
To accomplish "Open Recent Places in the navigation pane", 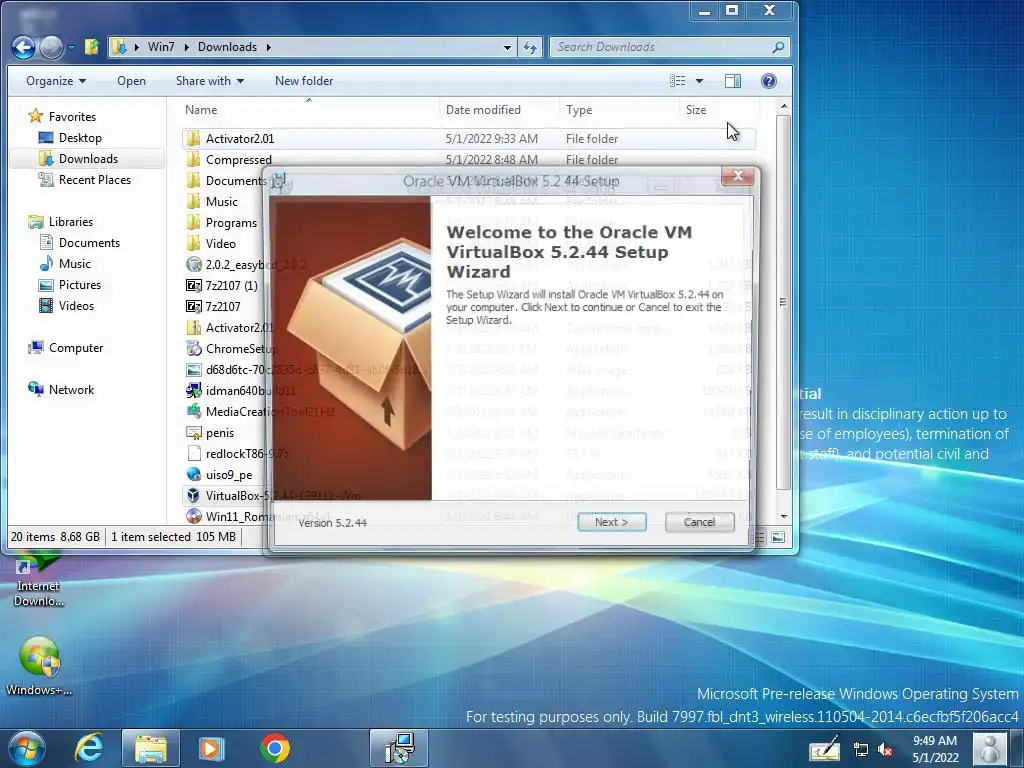I will click(x=94, y=180).
